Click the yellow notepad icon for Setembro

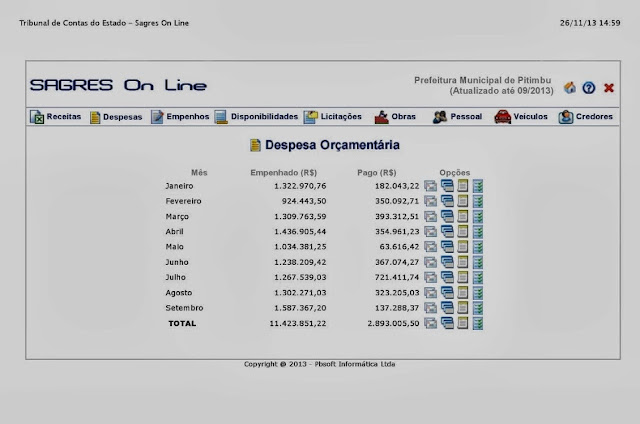[462, 308]
